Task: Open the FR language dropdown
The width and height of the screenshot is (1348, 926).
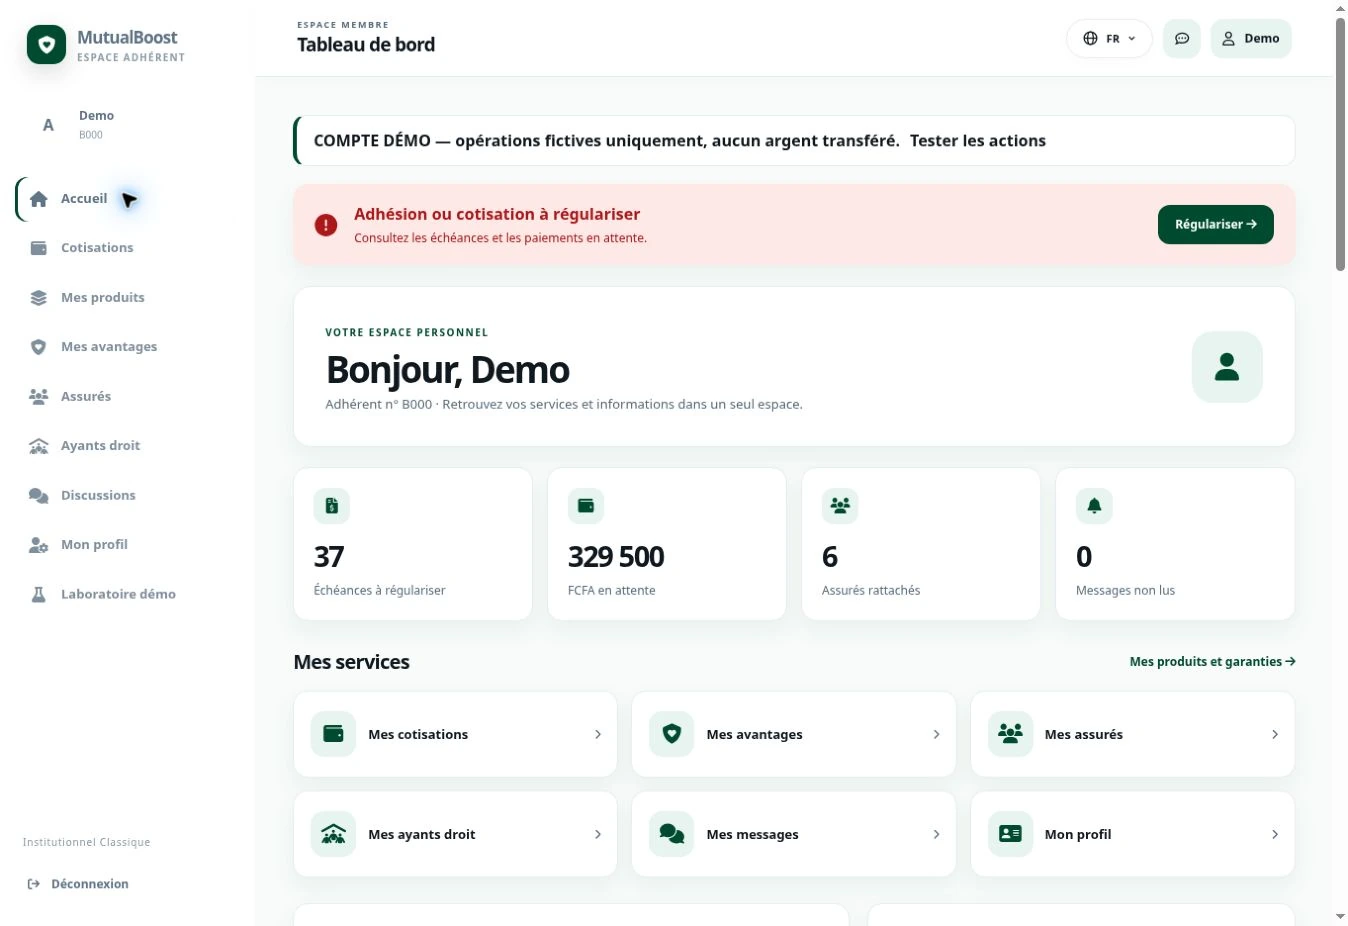Action: click(1109, 39)
